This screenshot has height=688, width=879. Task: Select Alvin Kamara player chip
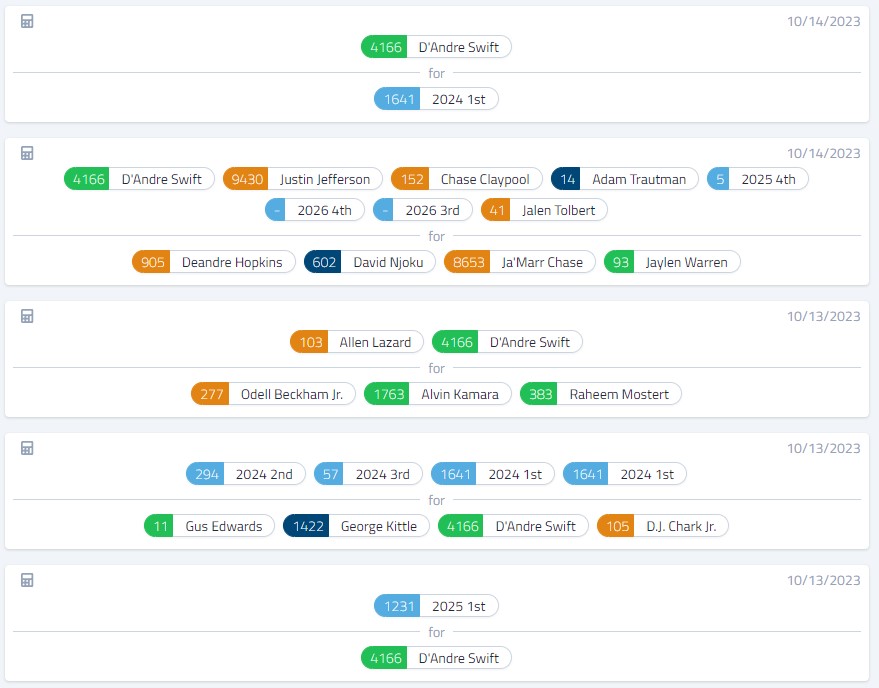[x=438, y=394]
